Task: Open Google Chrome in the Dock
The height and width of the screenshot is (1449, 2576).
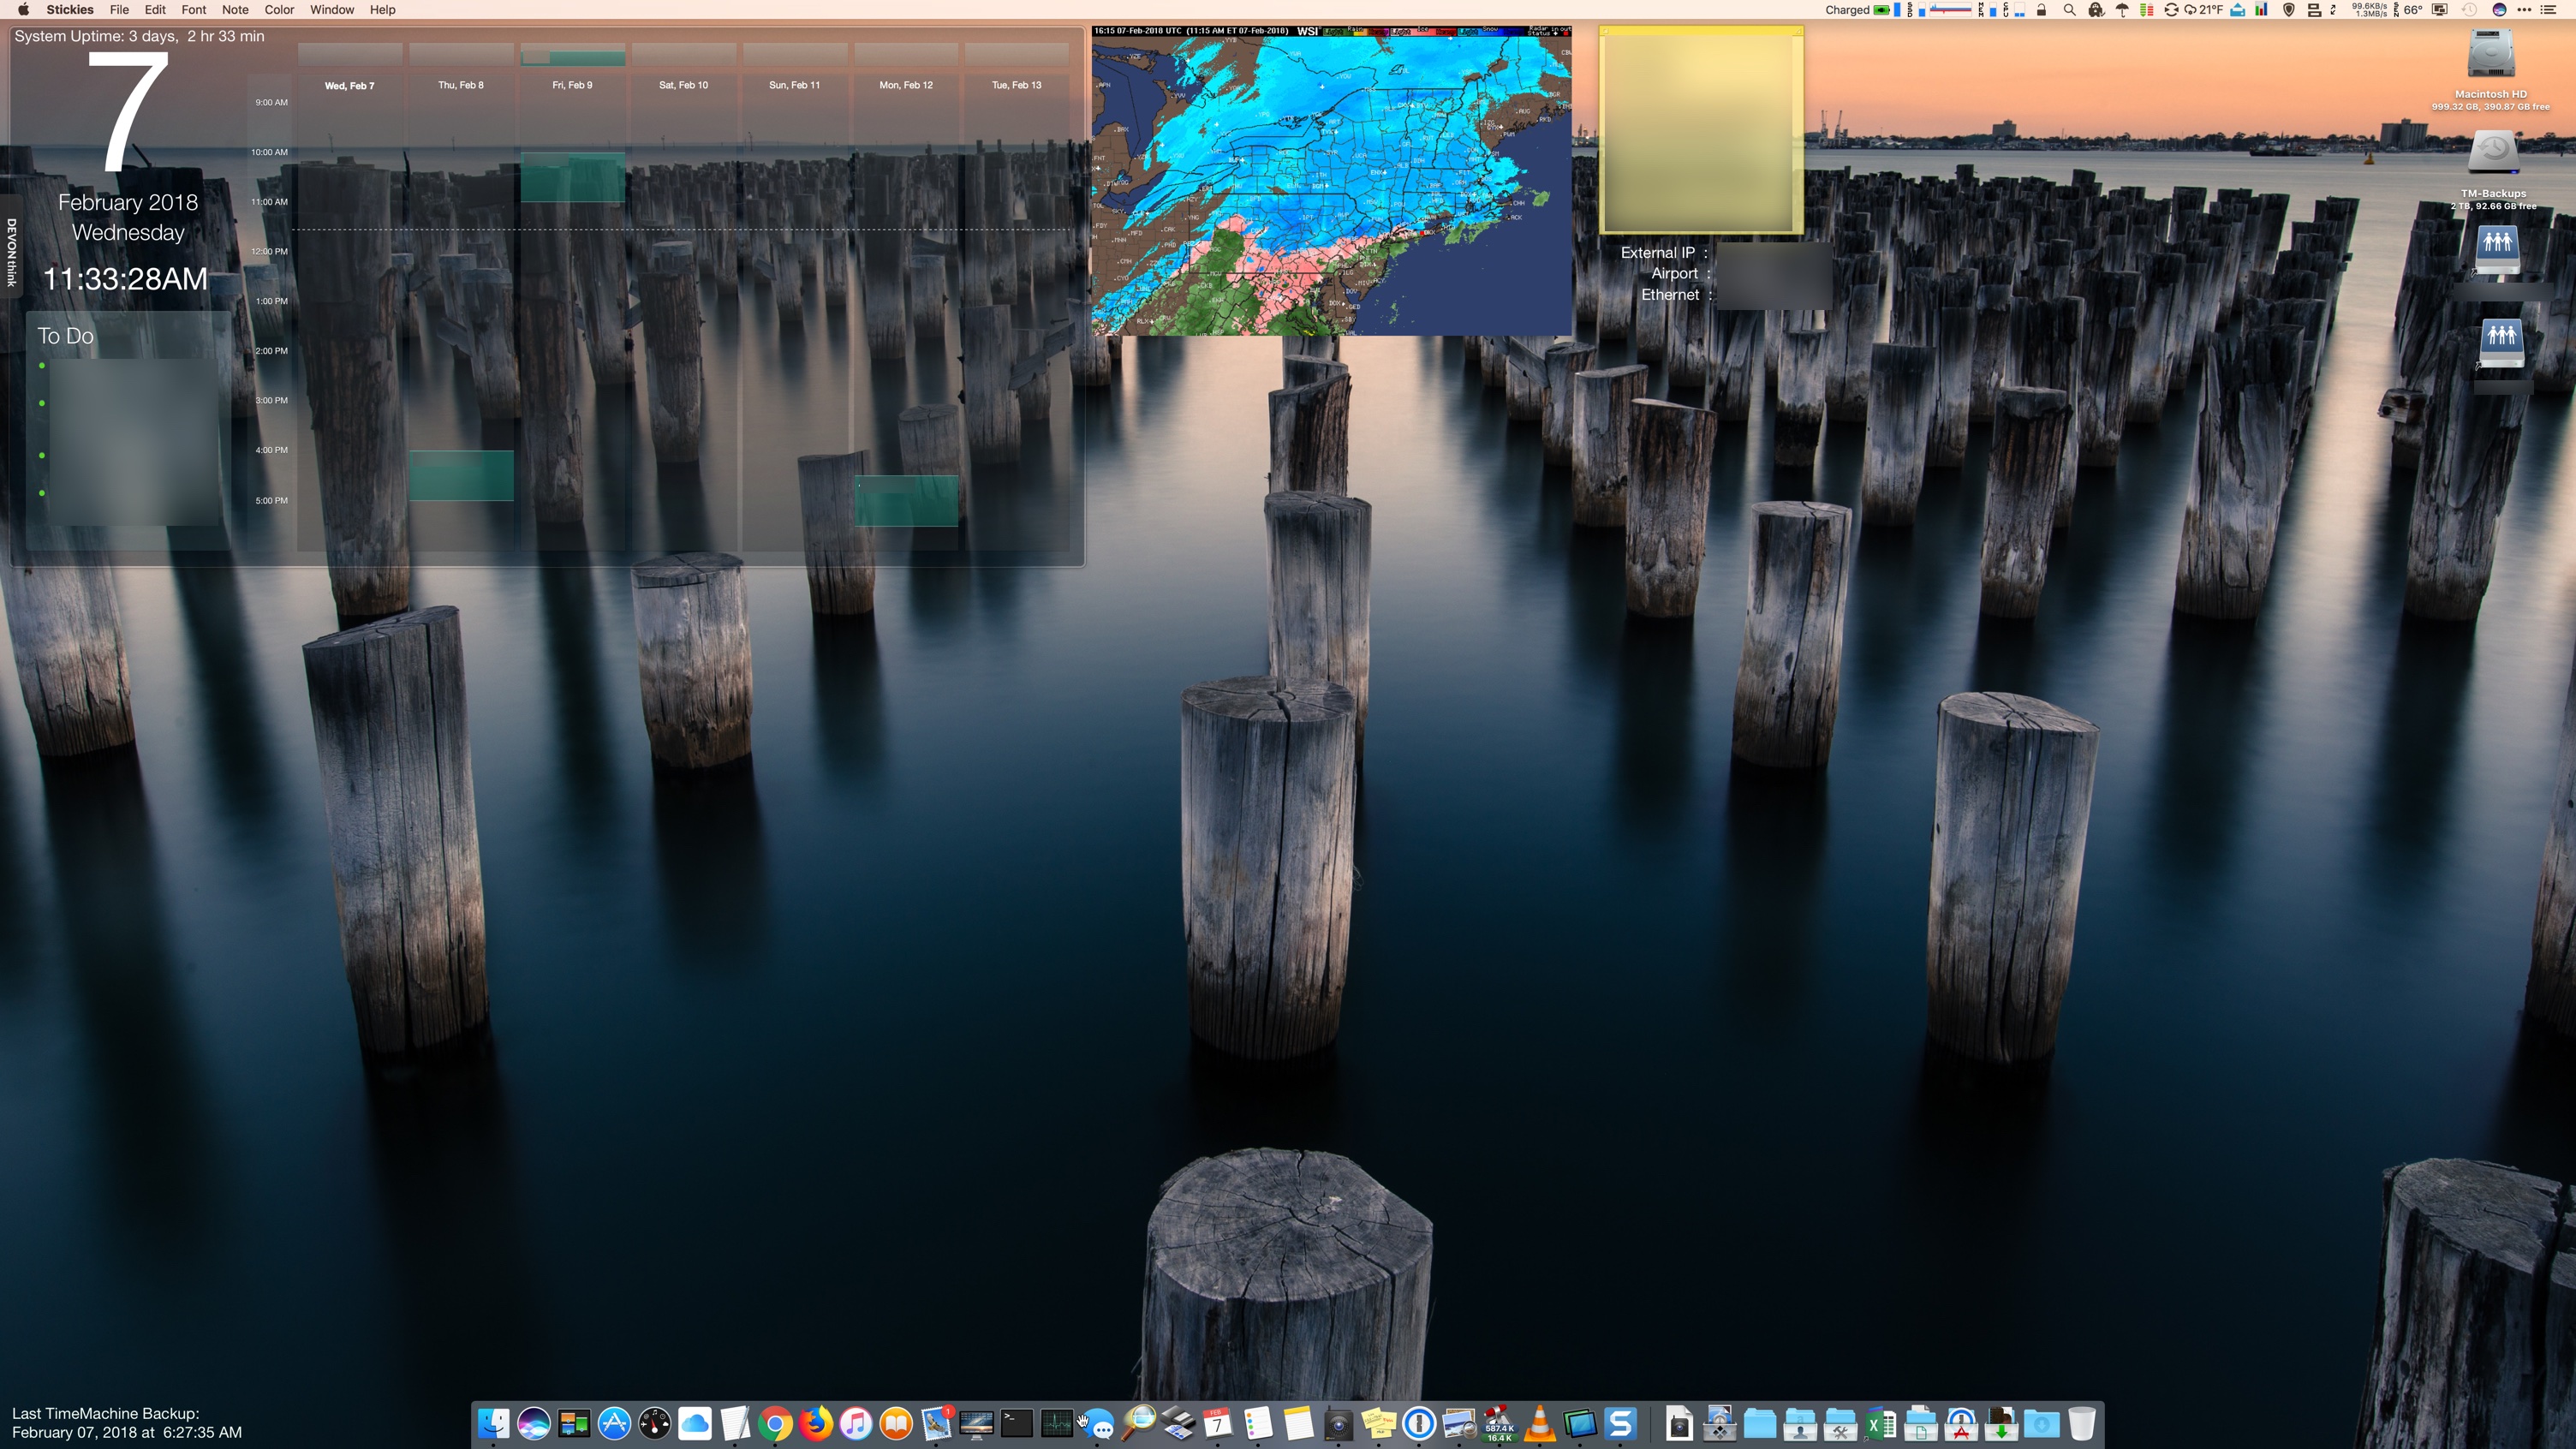Action: 775,1423
